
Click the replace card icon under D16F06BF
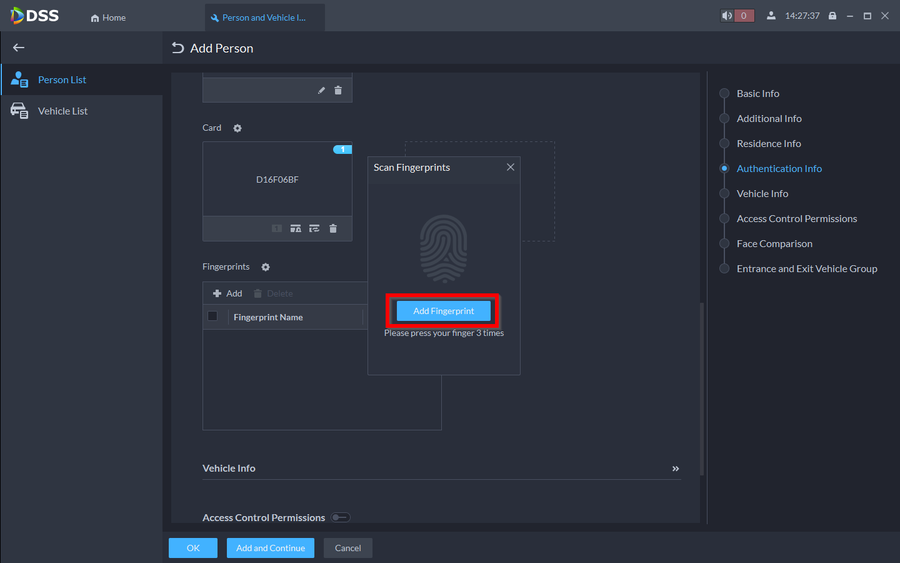click(x=314, y=228)
